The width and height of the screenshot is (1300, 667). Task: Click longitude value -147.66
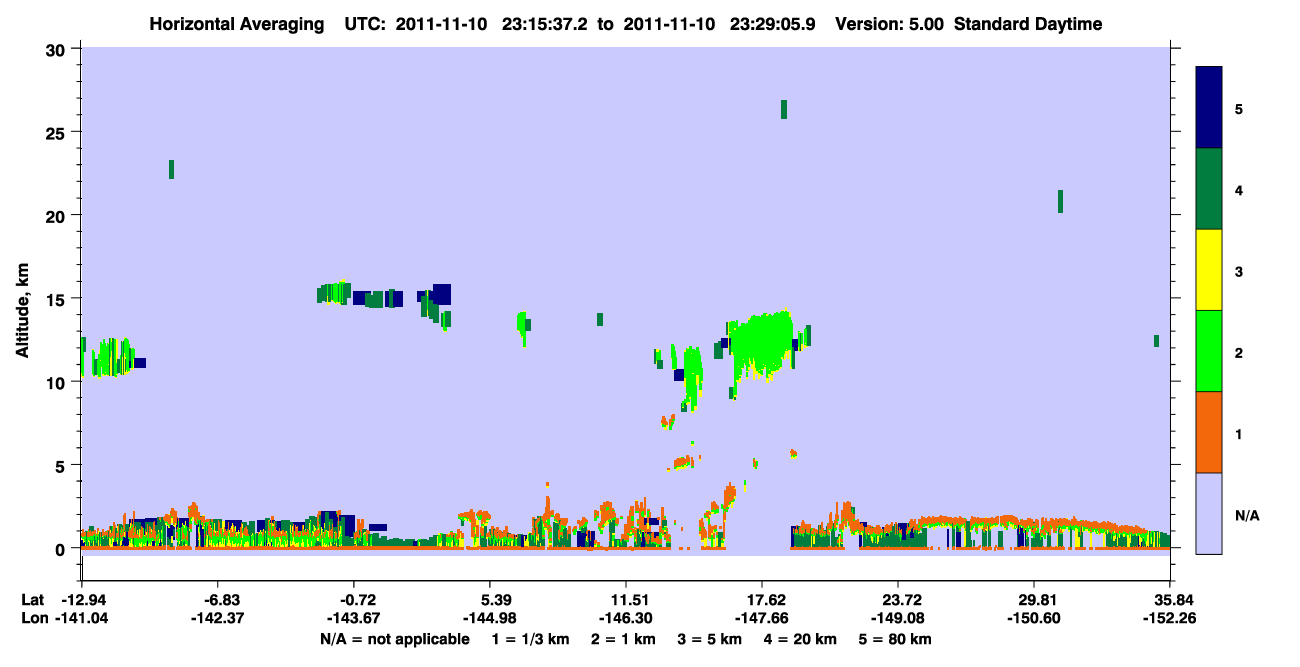(x=763, y=618)
